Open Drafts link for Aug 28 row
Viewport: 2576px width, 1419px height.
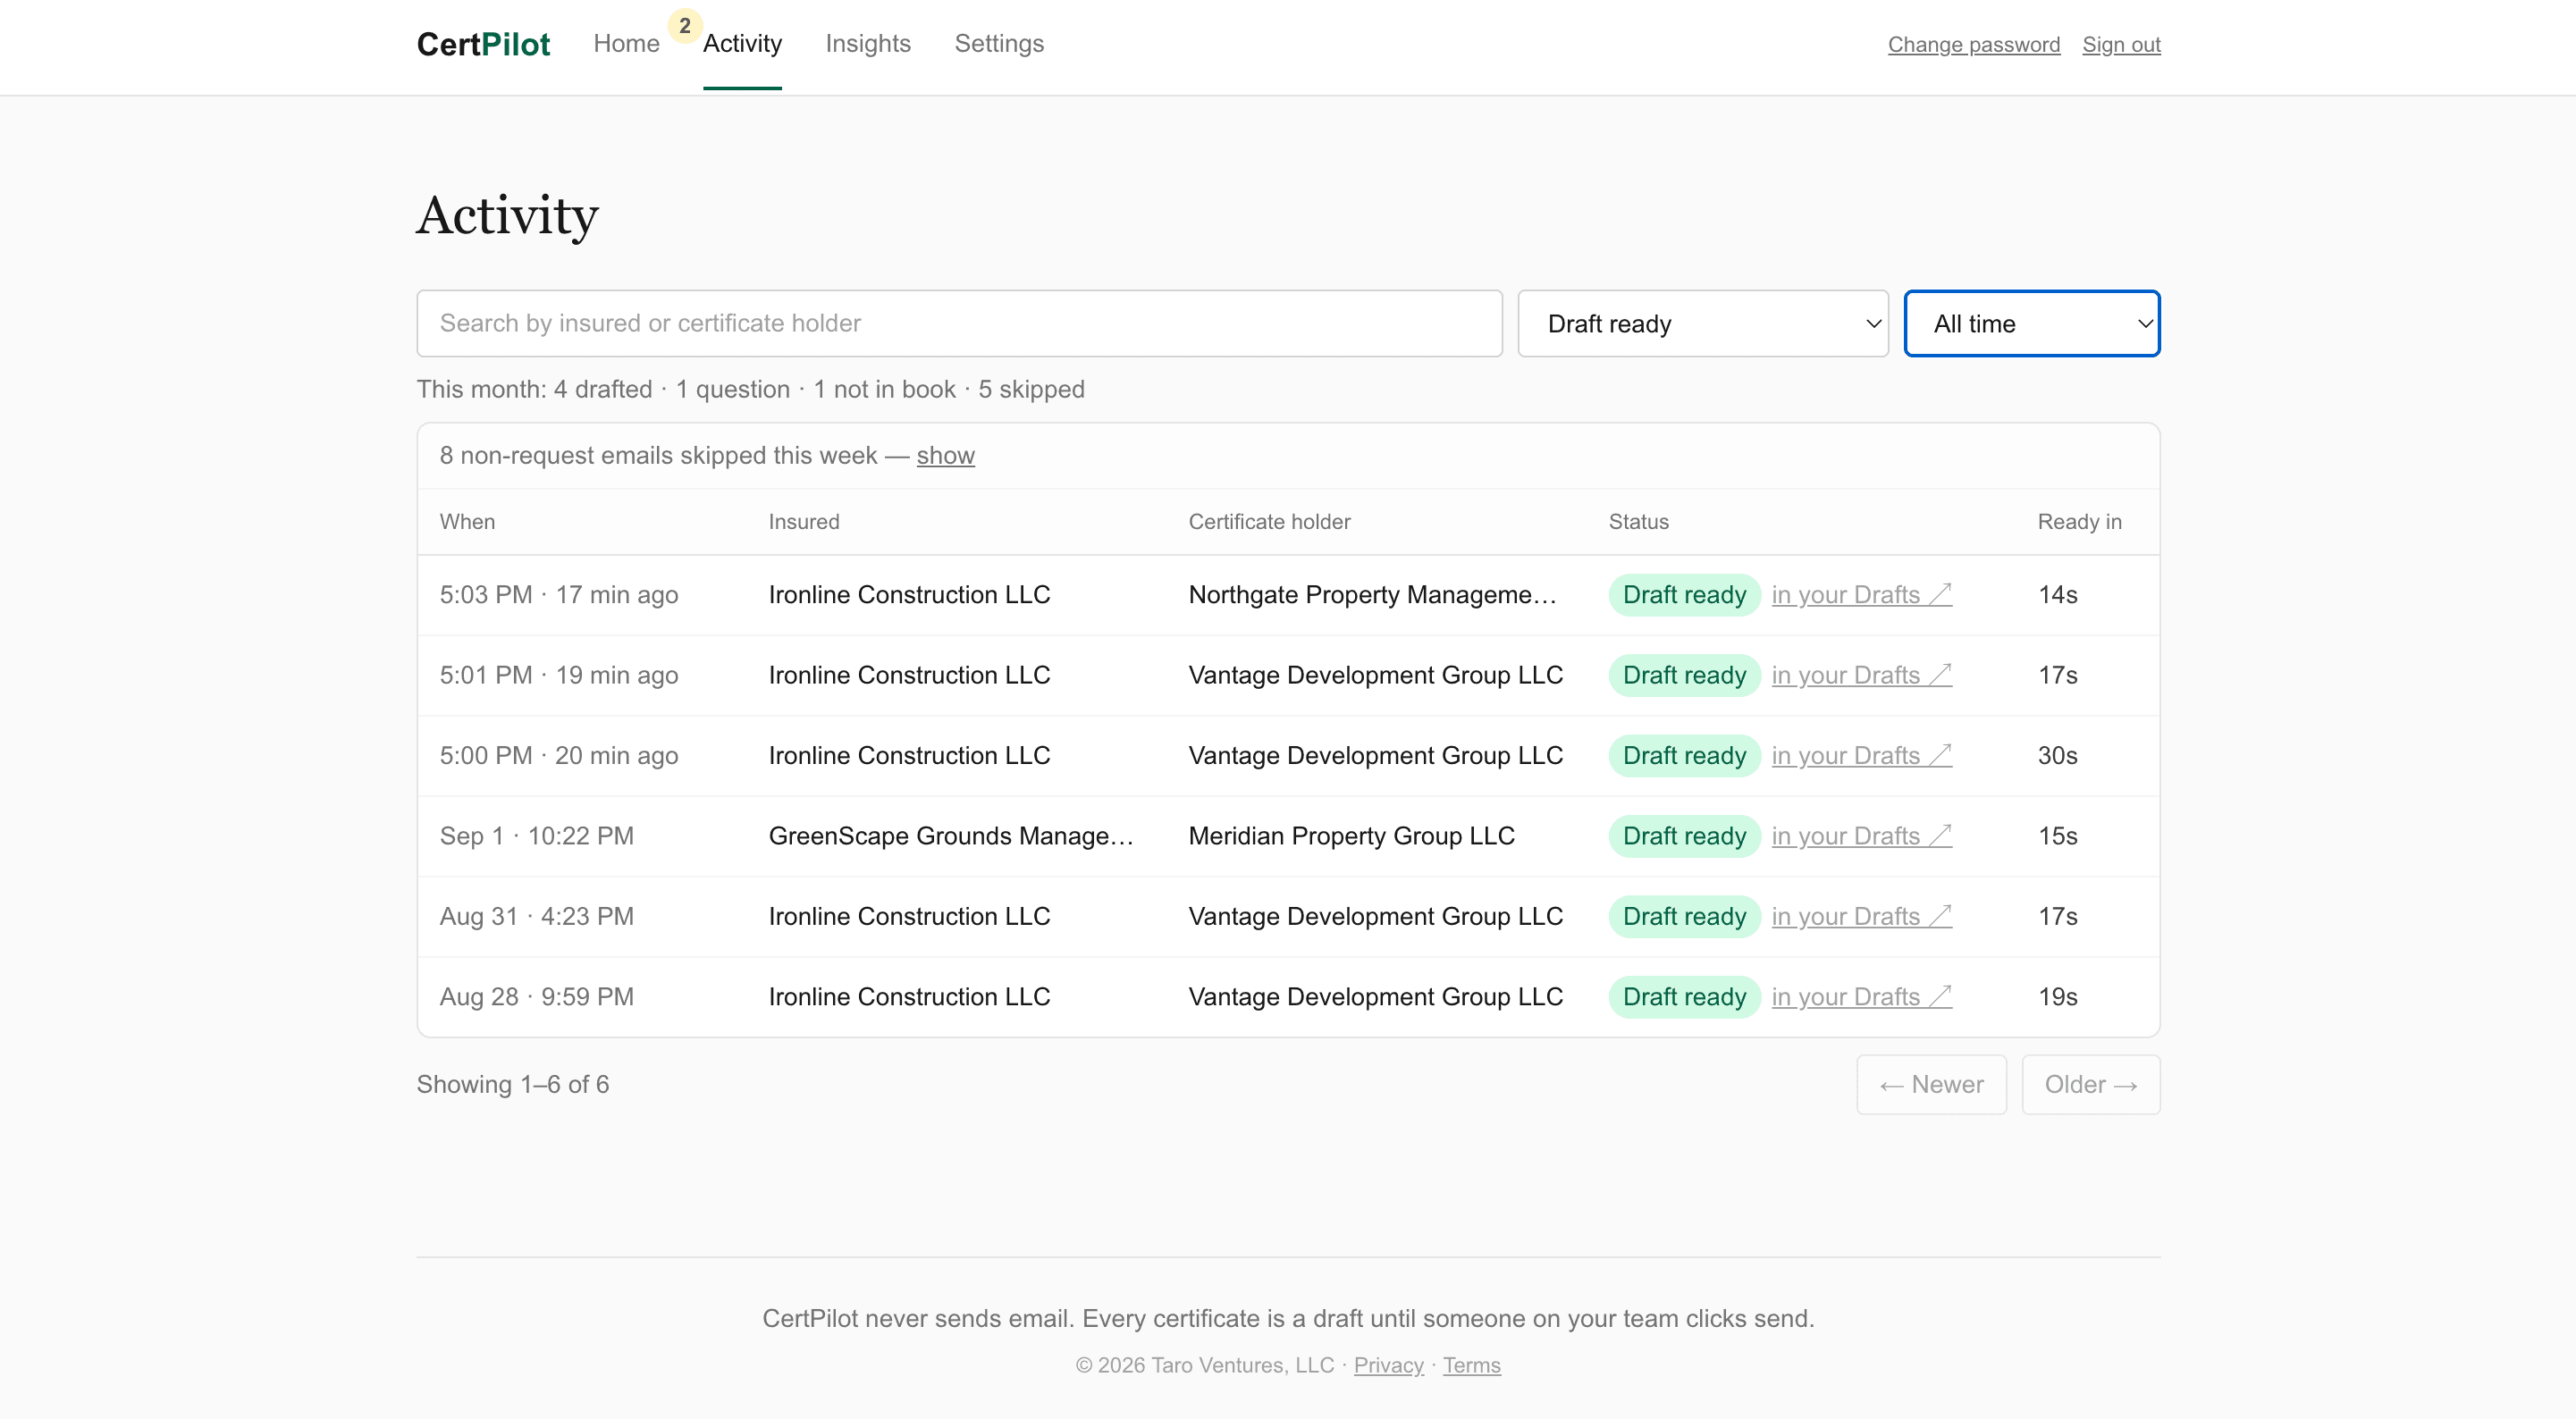point(1861,997)
